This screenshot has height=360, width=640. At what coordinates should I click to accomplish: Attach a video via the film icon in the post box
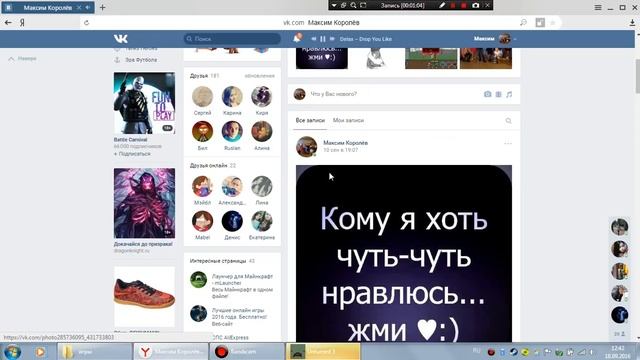coord(498,94)
